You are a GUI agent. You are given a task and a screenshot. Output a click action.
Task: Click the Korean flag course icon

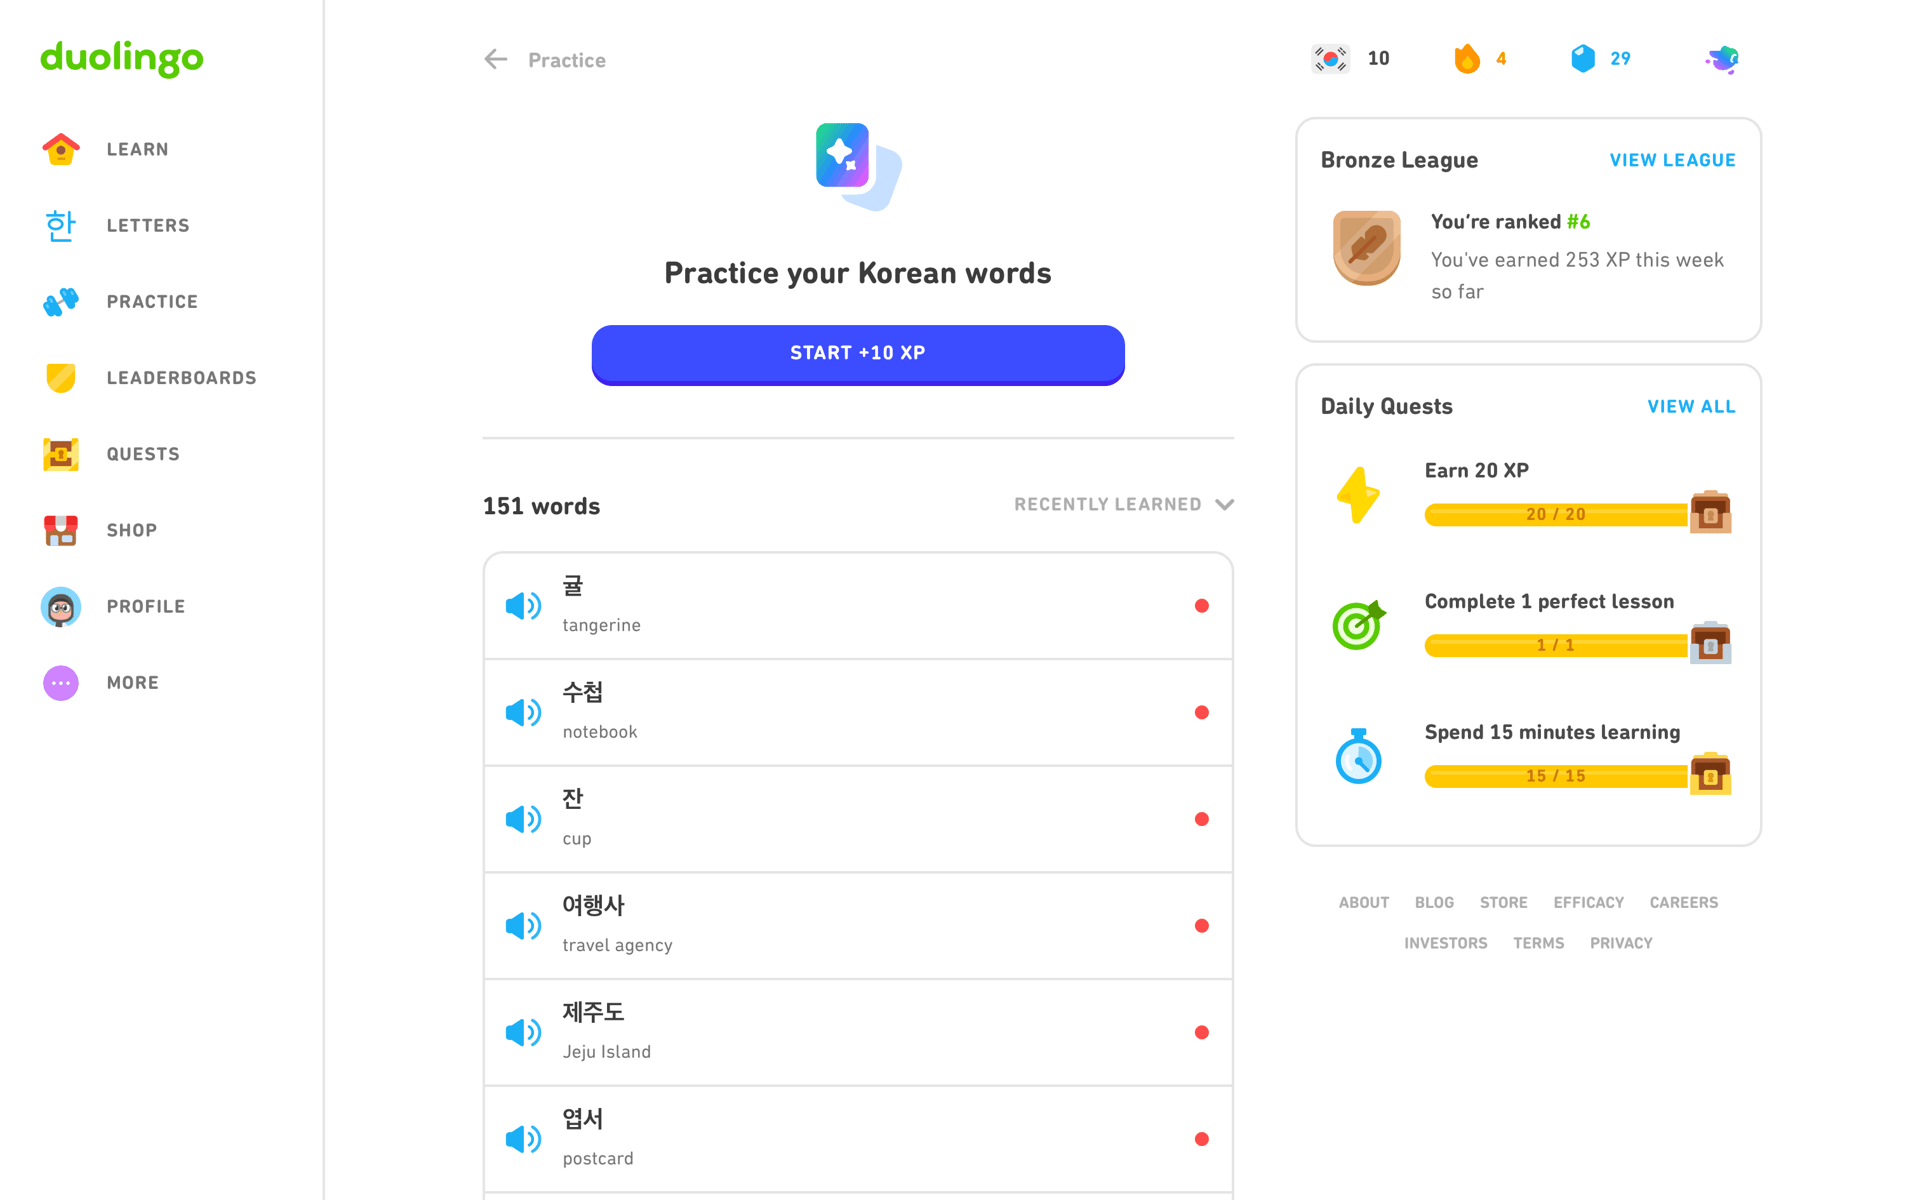[1331, 59]
